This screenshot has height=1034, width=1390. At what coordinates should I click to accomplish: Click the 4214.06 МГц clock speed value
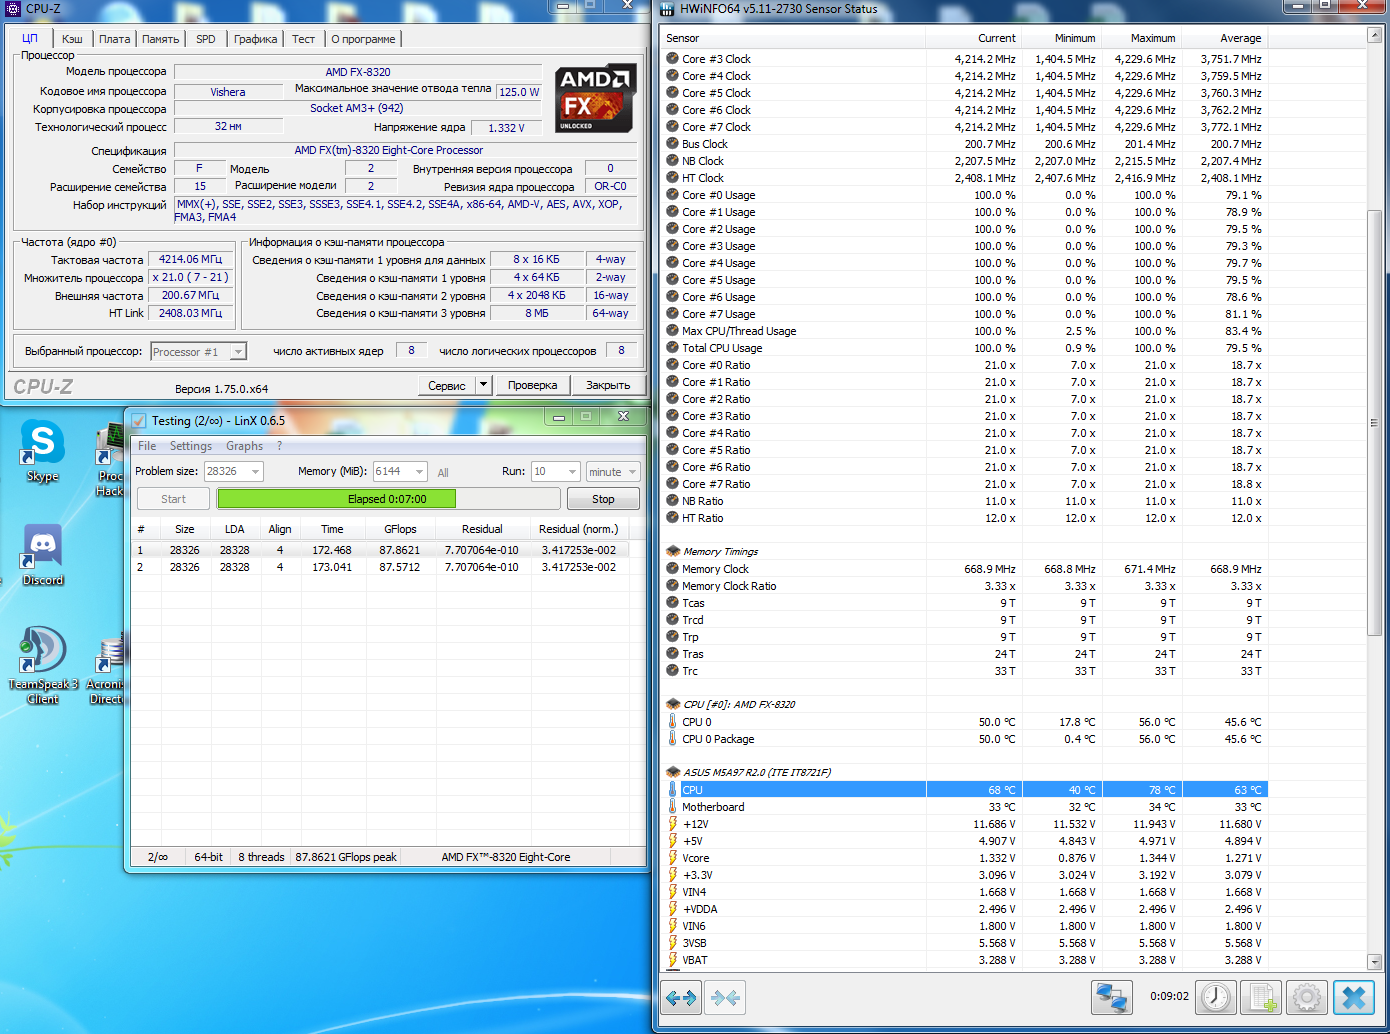[x=190, y=259]
